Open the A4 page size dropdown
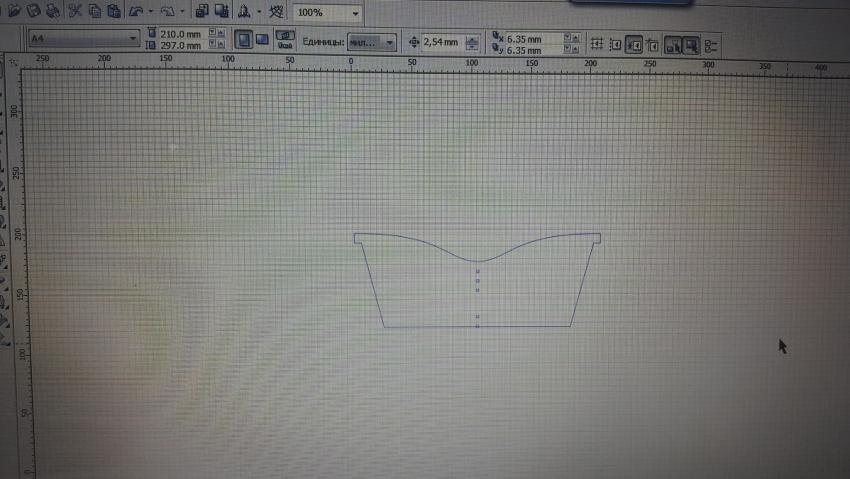The height and width of the screenshot is (479, 850). [x=133, y=39]
